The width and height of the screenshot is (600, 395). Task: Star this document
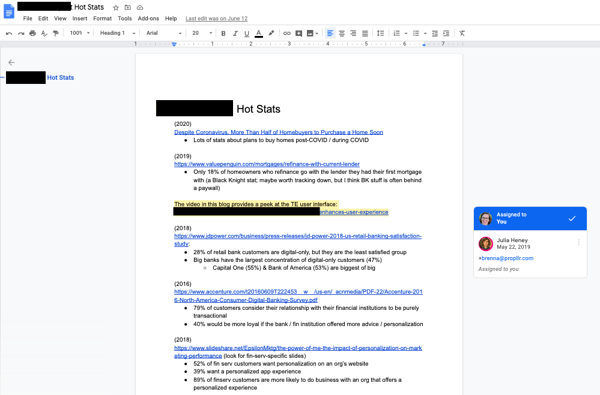pyautogui.click(x=116, y=8)
